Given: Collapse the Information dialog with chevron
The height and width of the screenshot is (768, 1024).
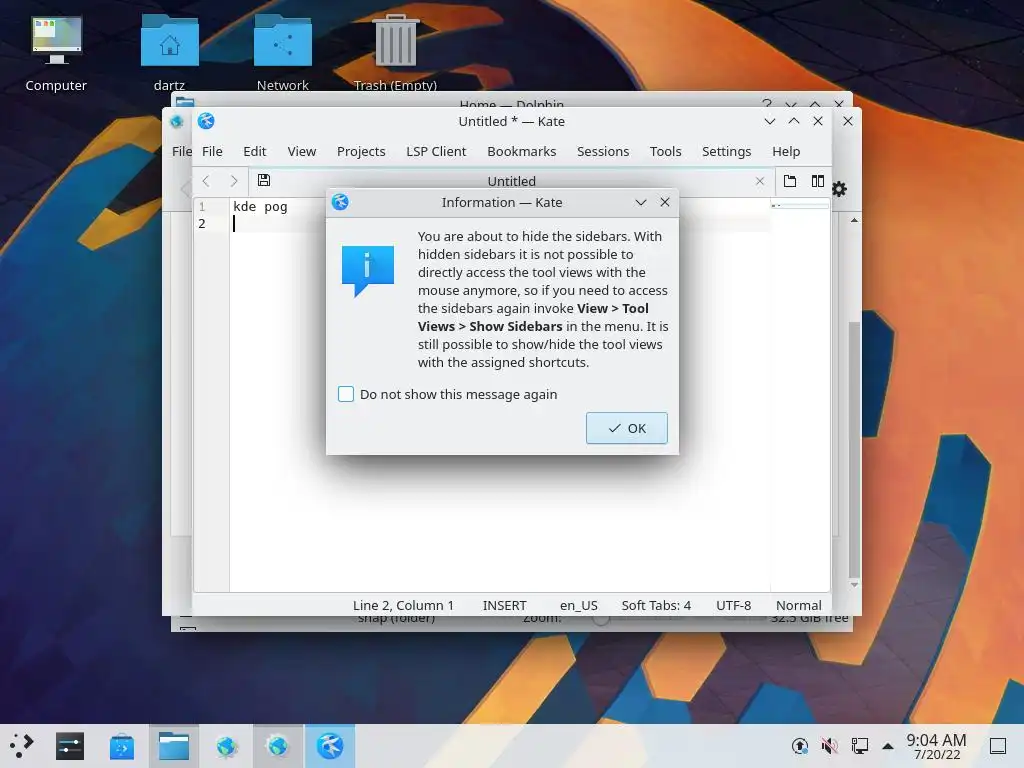Looking at the screenshot, I should click(x=641, y=202).
